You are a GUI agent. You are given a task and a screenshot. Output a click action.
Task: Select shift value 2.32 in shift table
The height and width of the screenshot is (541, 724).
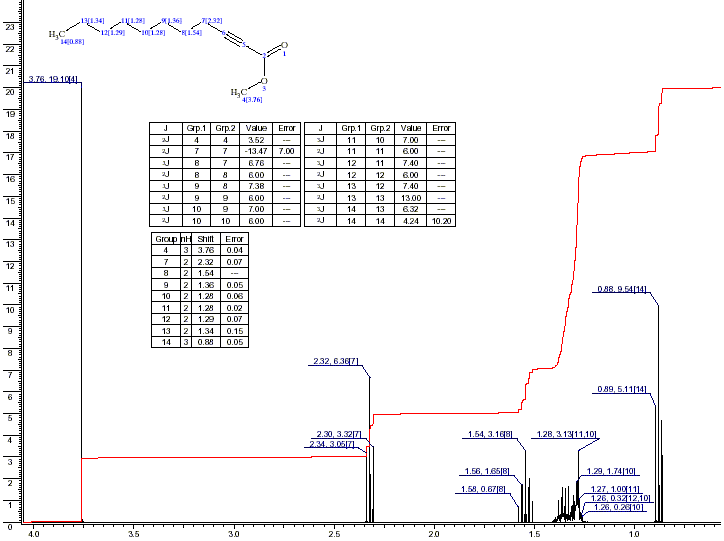pyautogui.click(x=205, y=262)
